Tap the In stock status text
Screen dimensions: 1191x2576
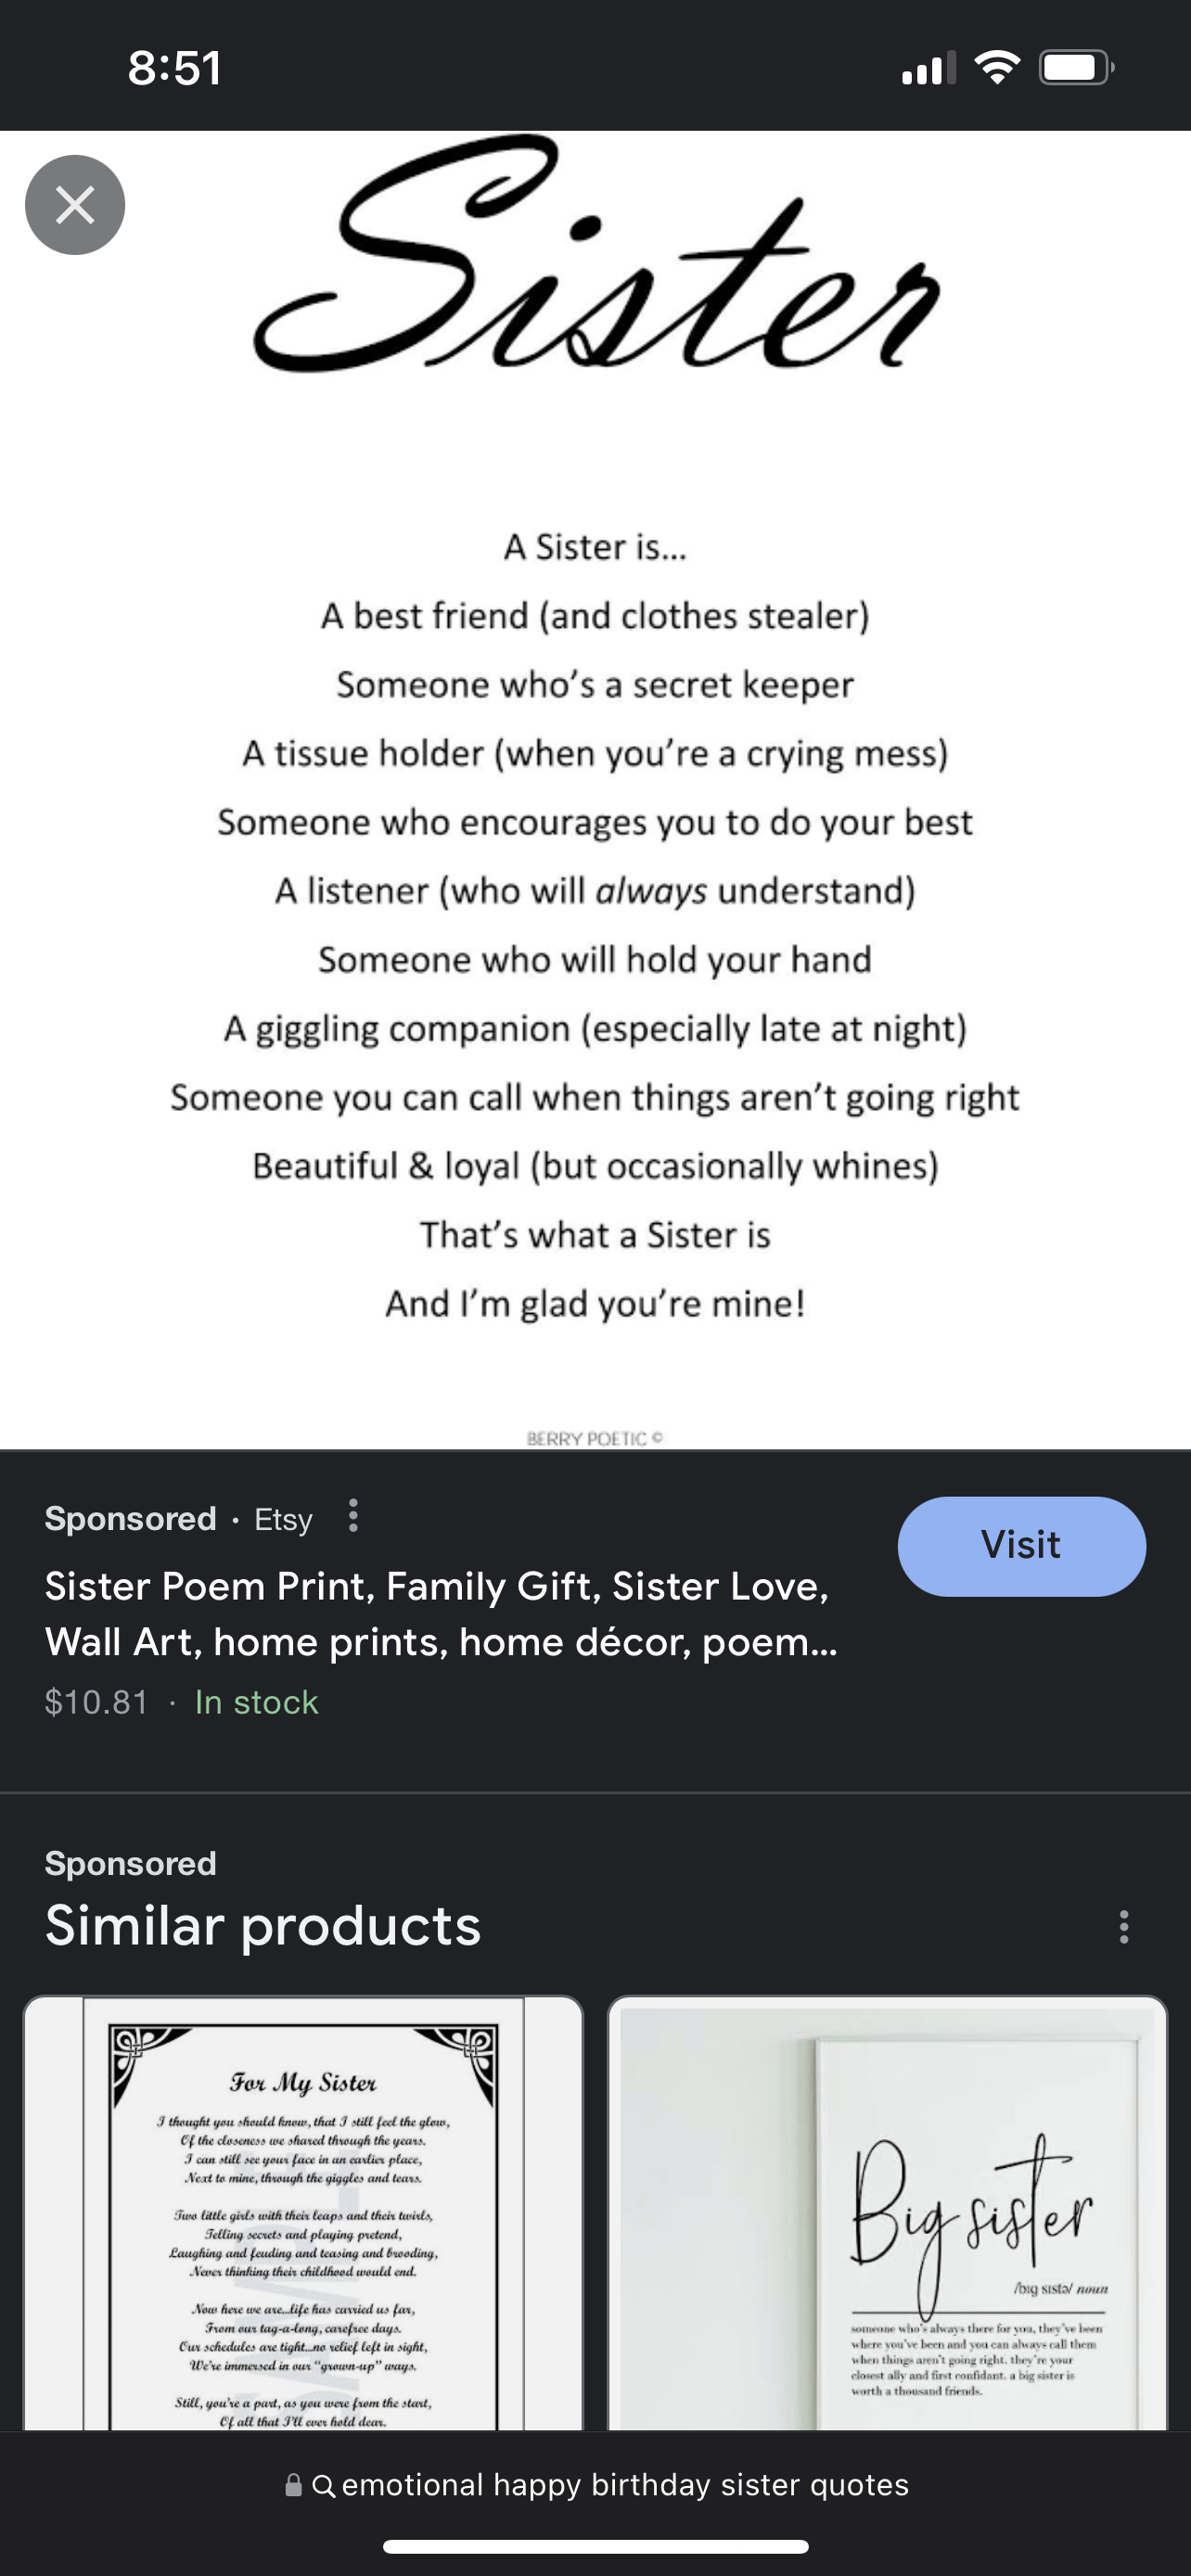pos(256,1702)
